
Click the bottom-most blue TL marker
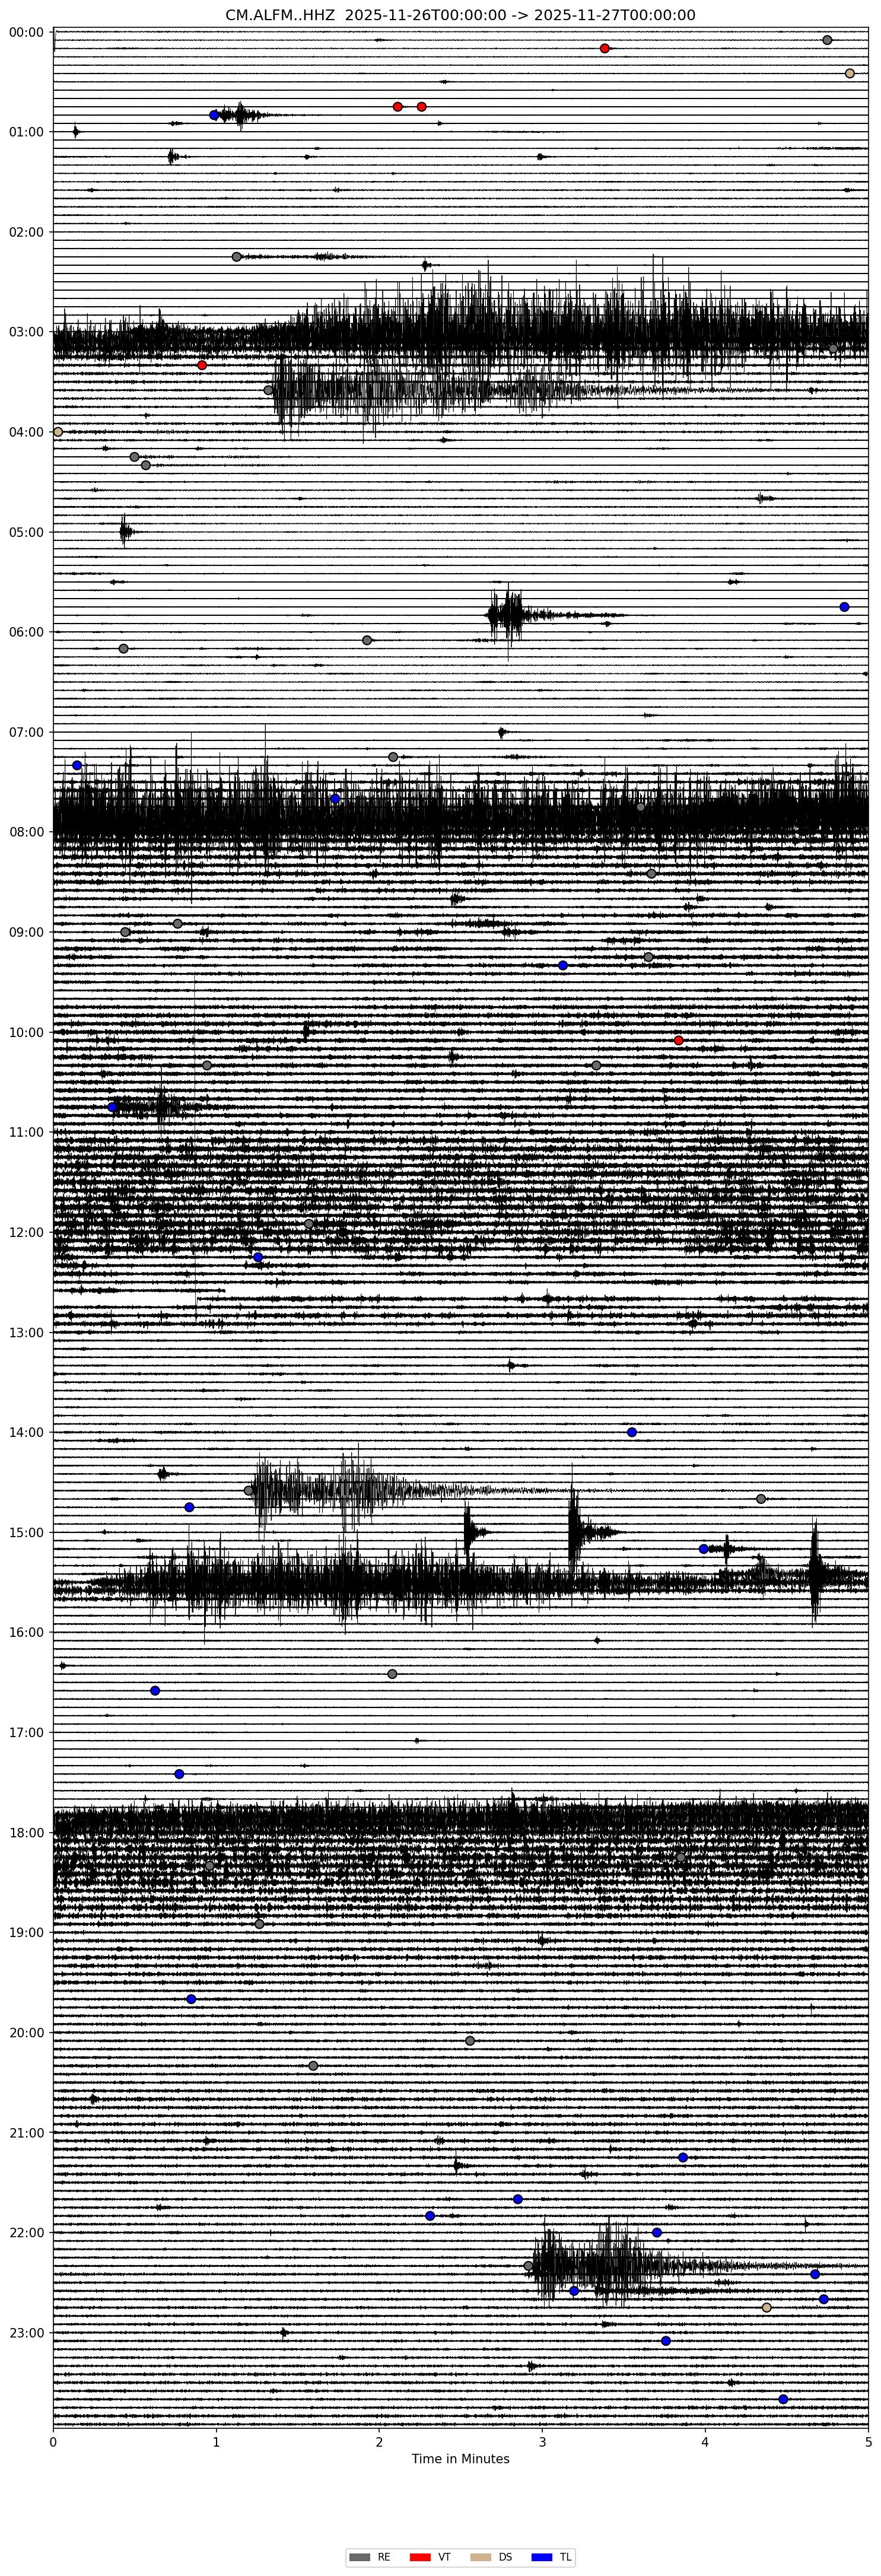[783, 2399]
